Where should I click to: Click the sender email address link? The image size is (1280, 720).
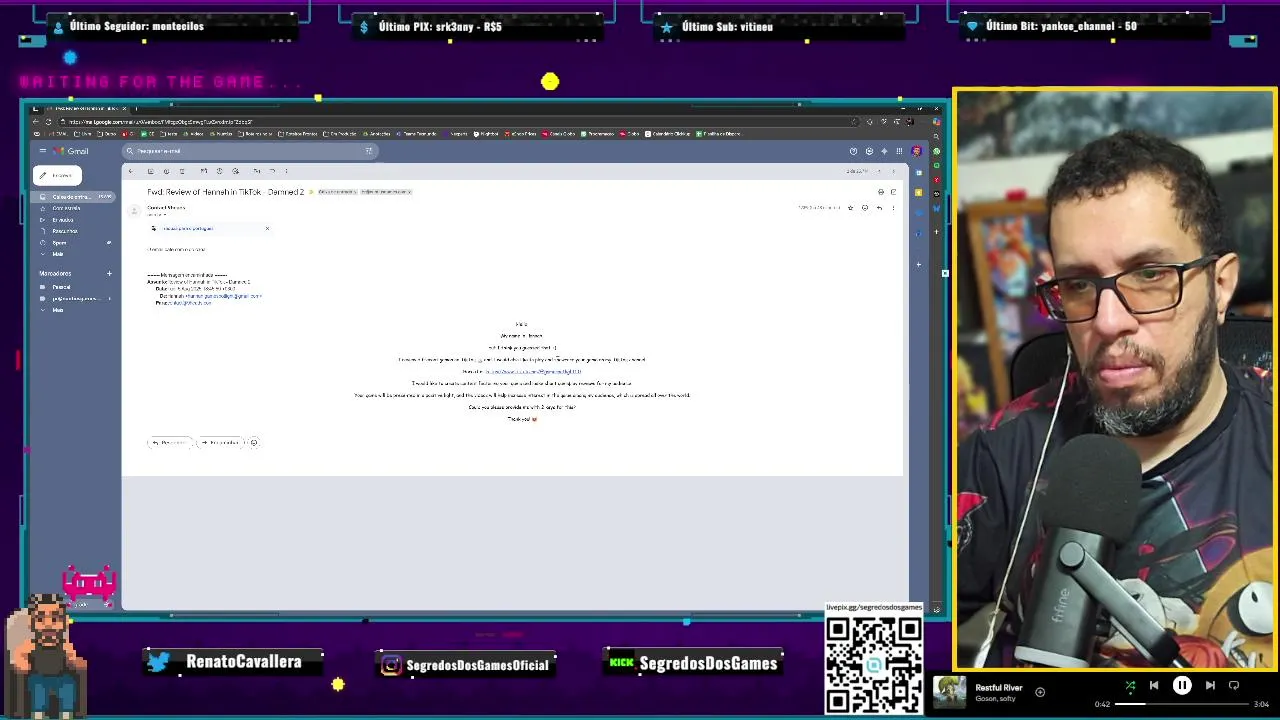coord(224,296)
